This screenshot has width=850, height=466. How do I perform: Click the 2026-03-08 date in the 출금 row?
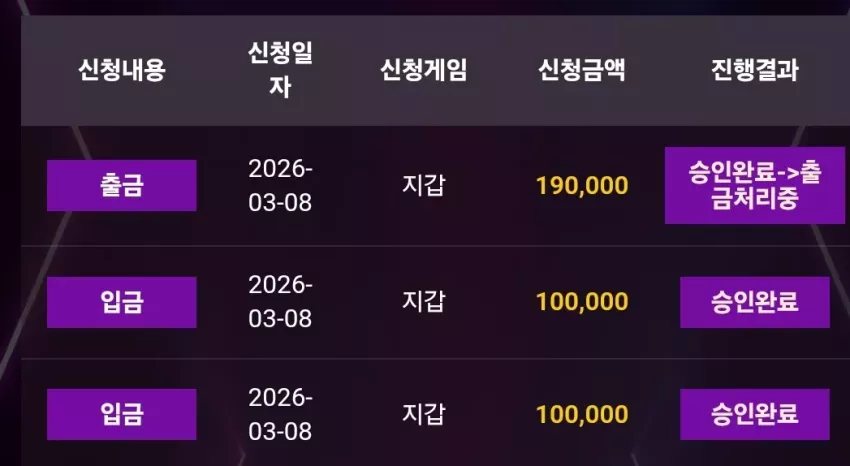(x=280, y=185)
